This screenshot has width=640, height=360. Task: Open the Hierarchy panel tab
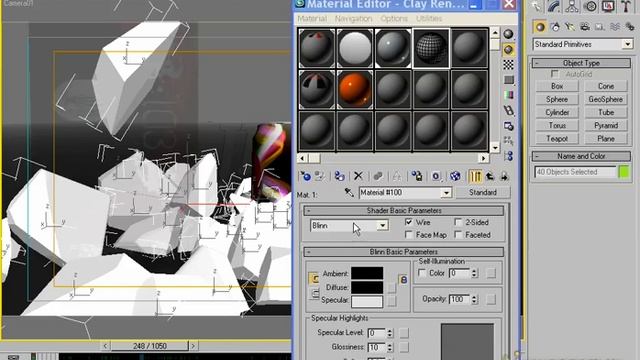[x=572, y=6]
